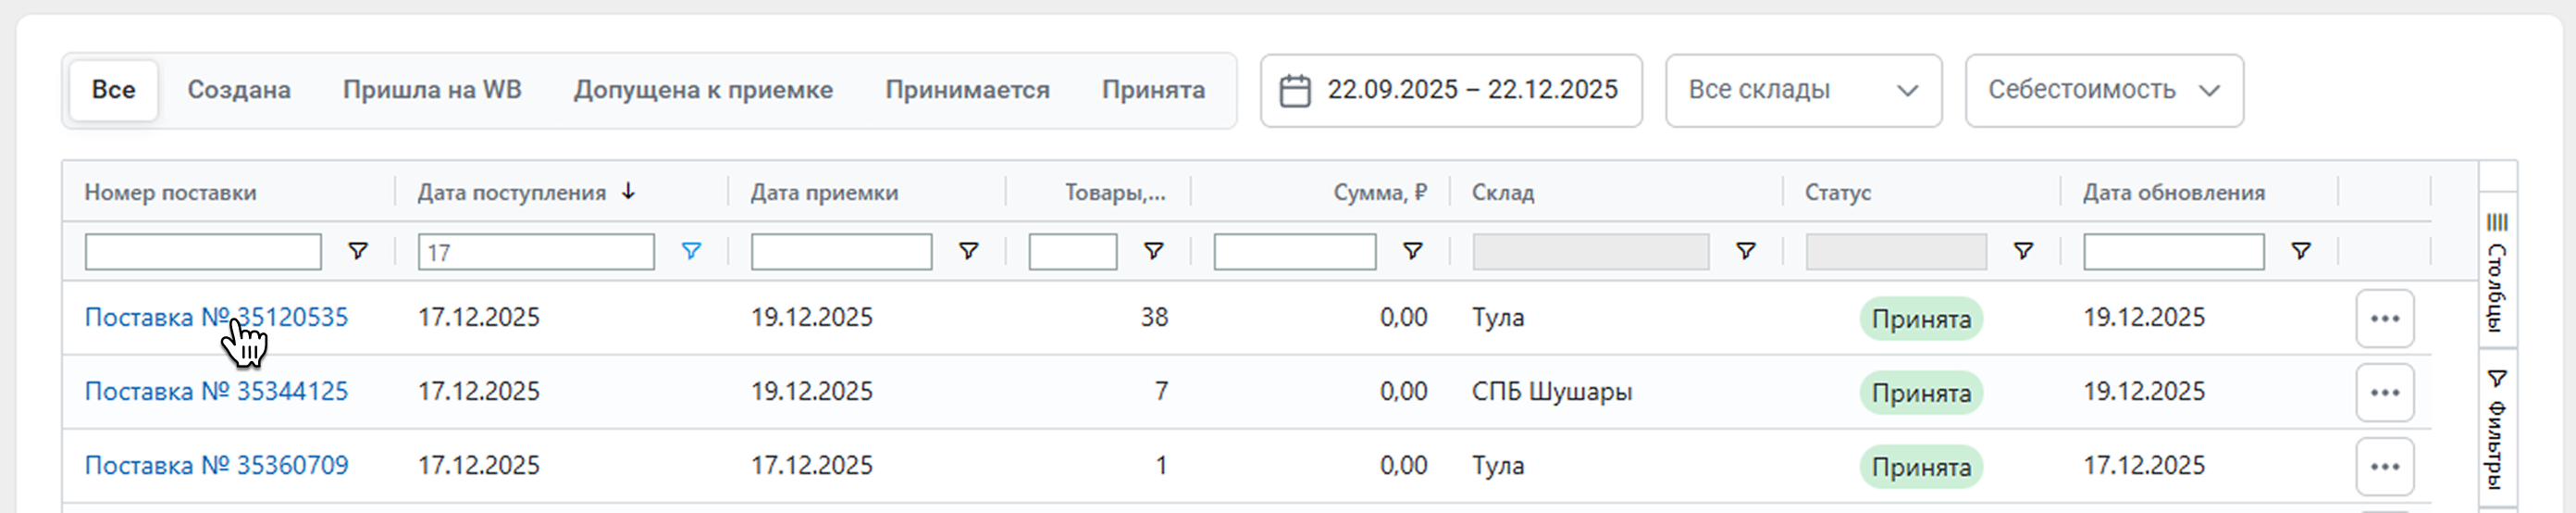Focus the Номер поставки filter input
Viewport: 2576px width, 513px height.
pyautogui.click(x=203, y=252)
